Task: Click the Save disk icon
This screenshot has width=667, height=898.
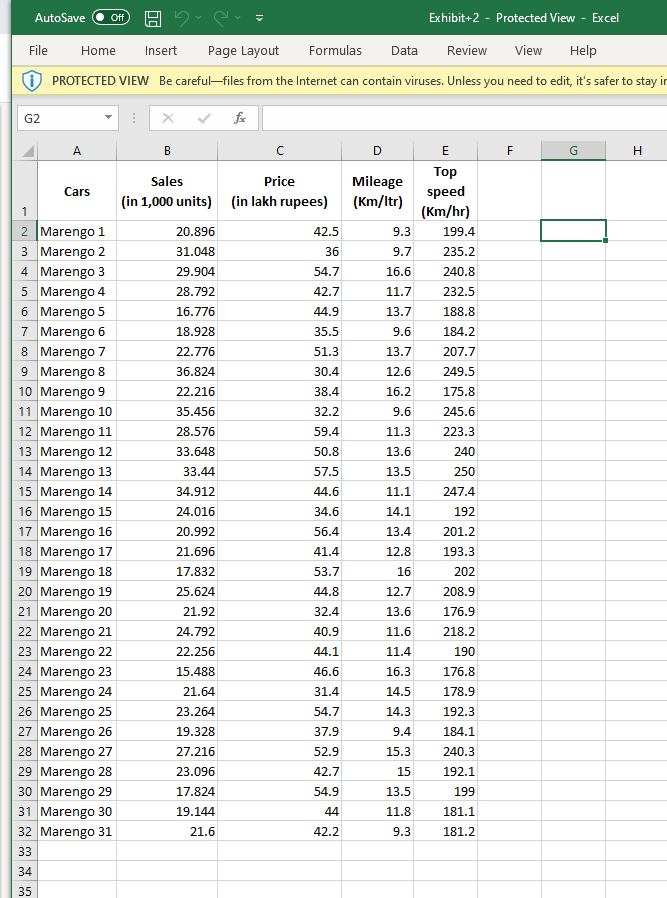Action: click(x=153, y=18)
